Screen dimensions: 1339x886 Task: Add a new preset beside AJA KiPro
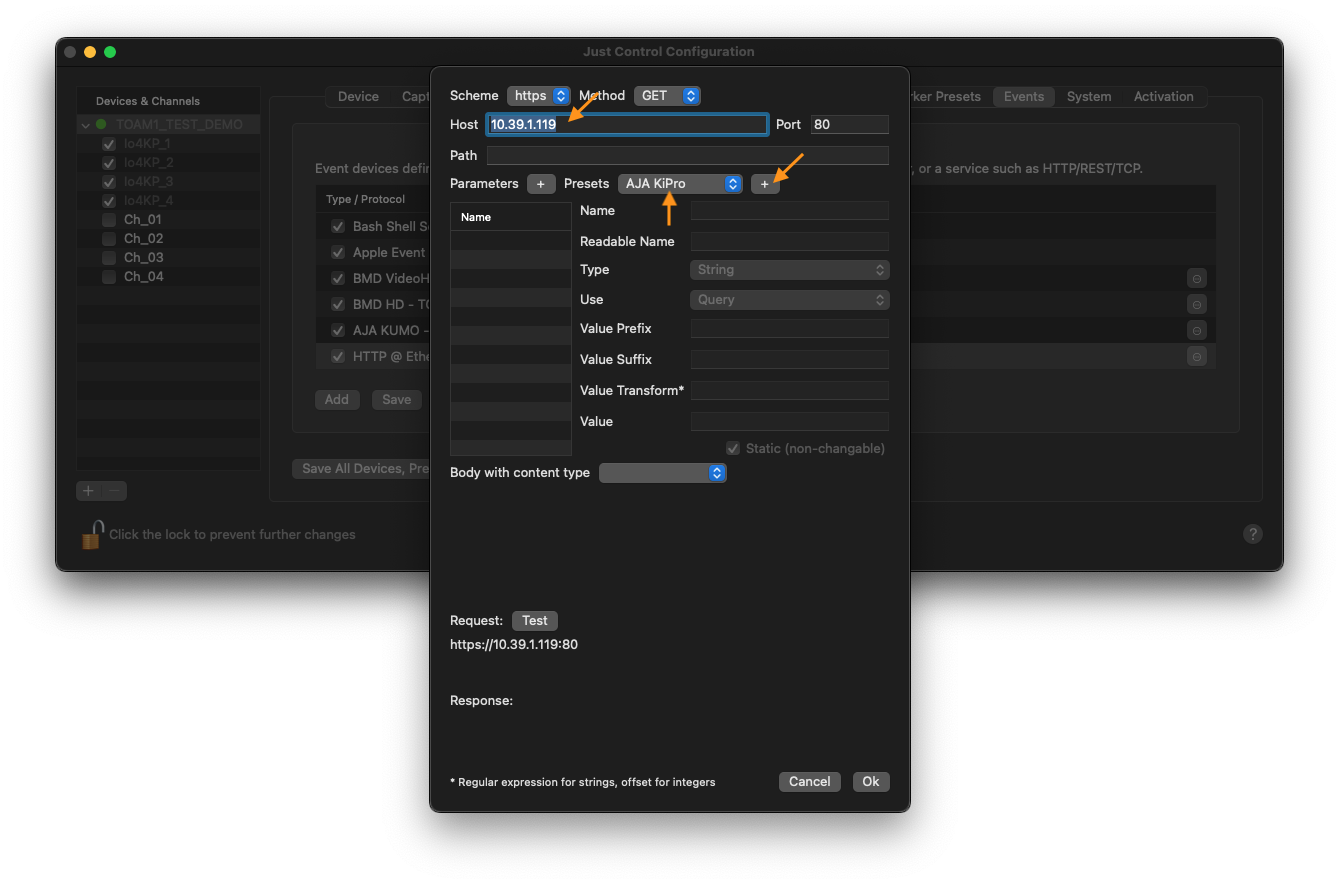tap(765, 184)
